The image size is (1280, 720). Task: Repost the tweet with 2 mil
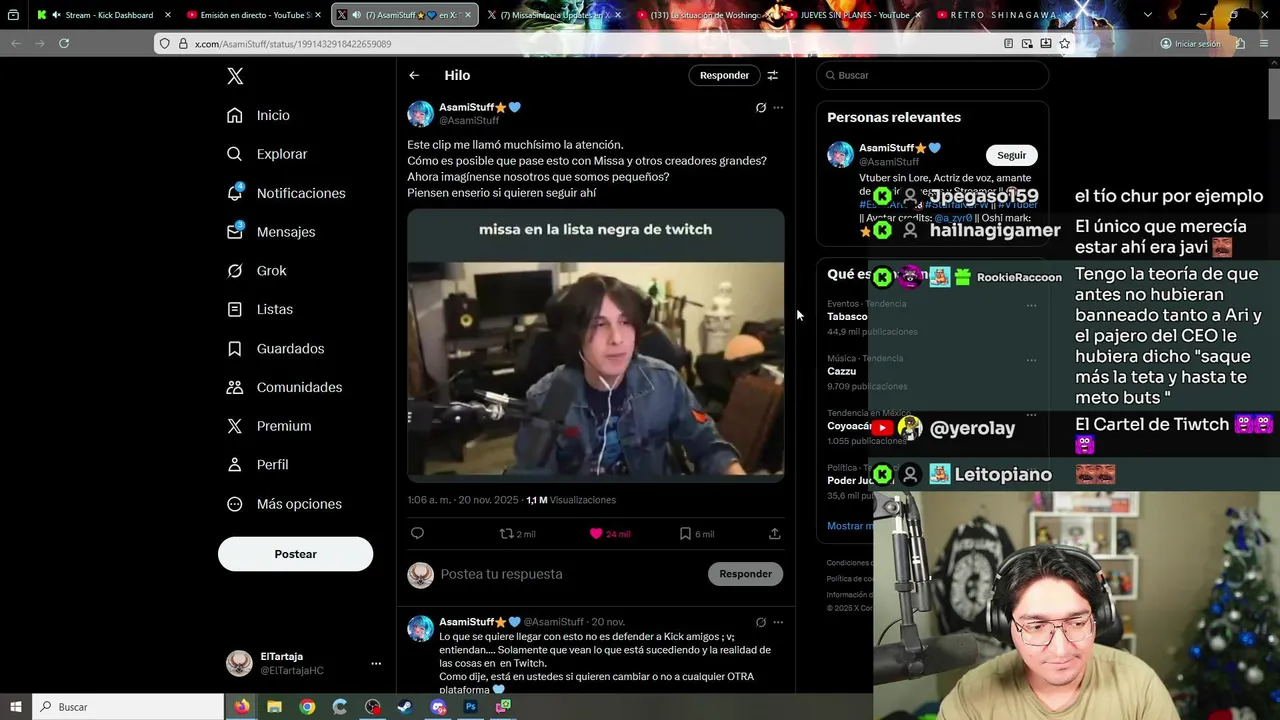pos(517,534)
